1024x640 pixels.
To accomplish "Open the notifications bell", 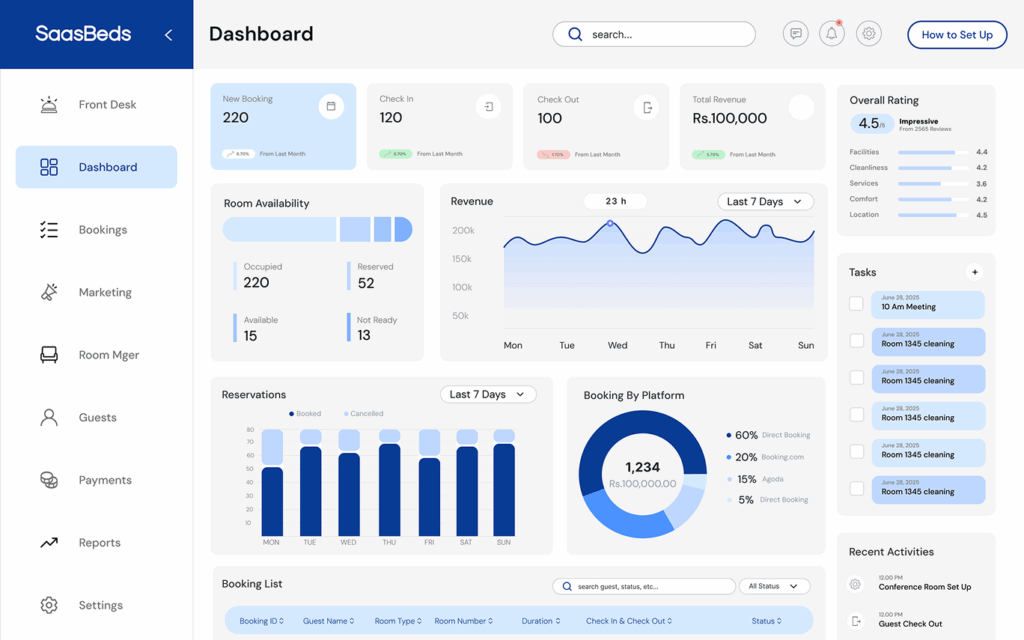I will pos(832,34).
